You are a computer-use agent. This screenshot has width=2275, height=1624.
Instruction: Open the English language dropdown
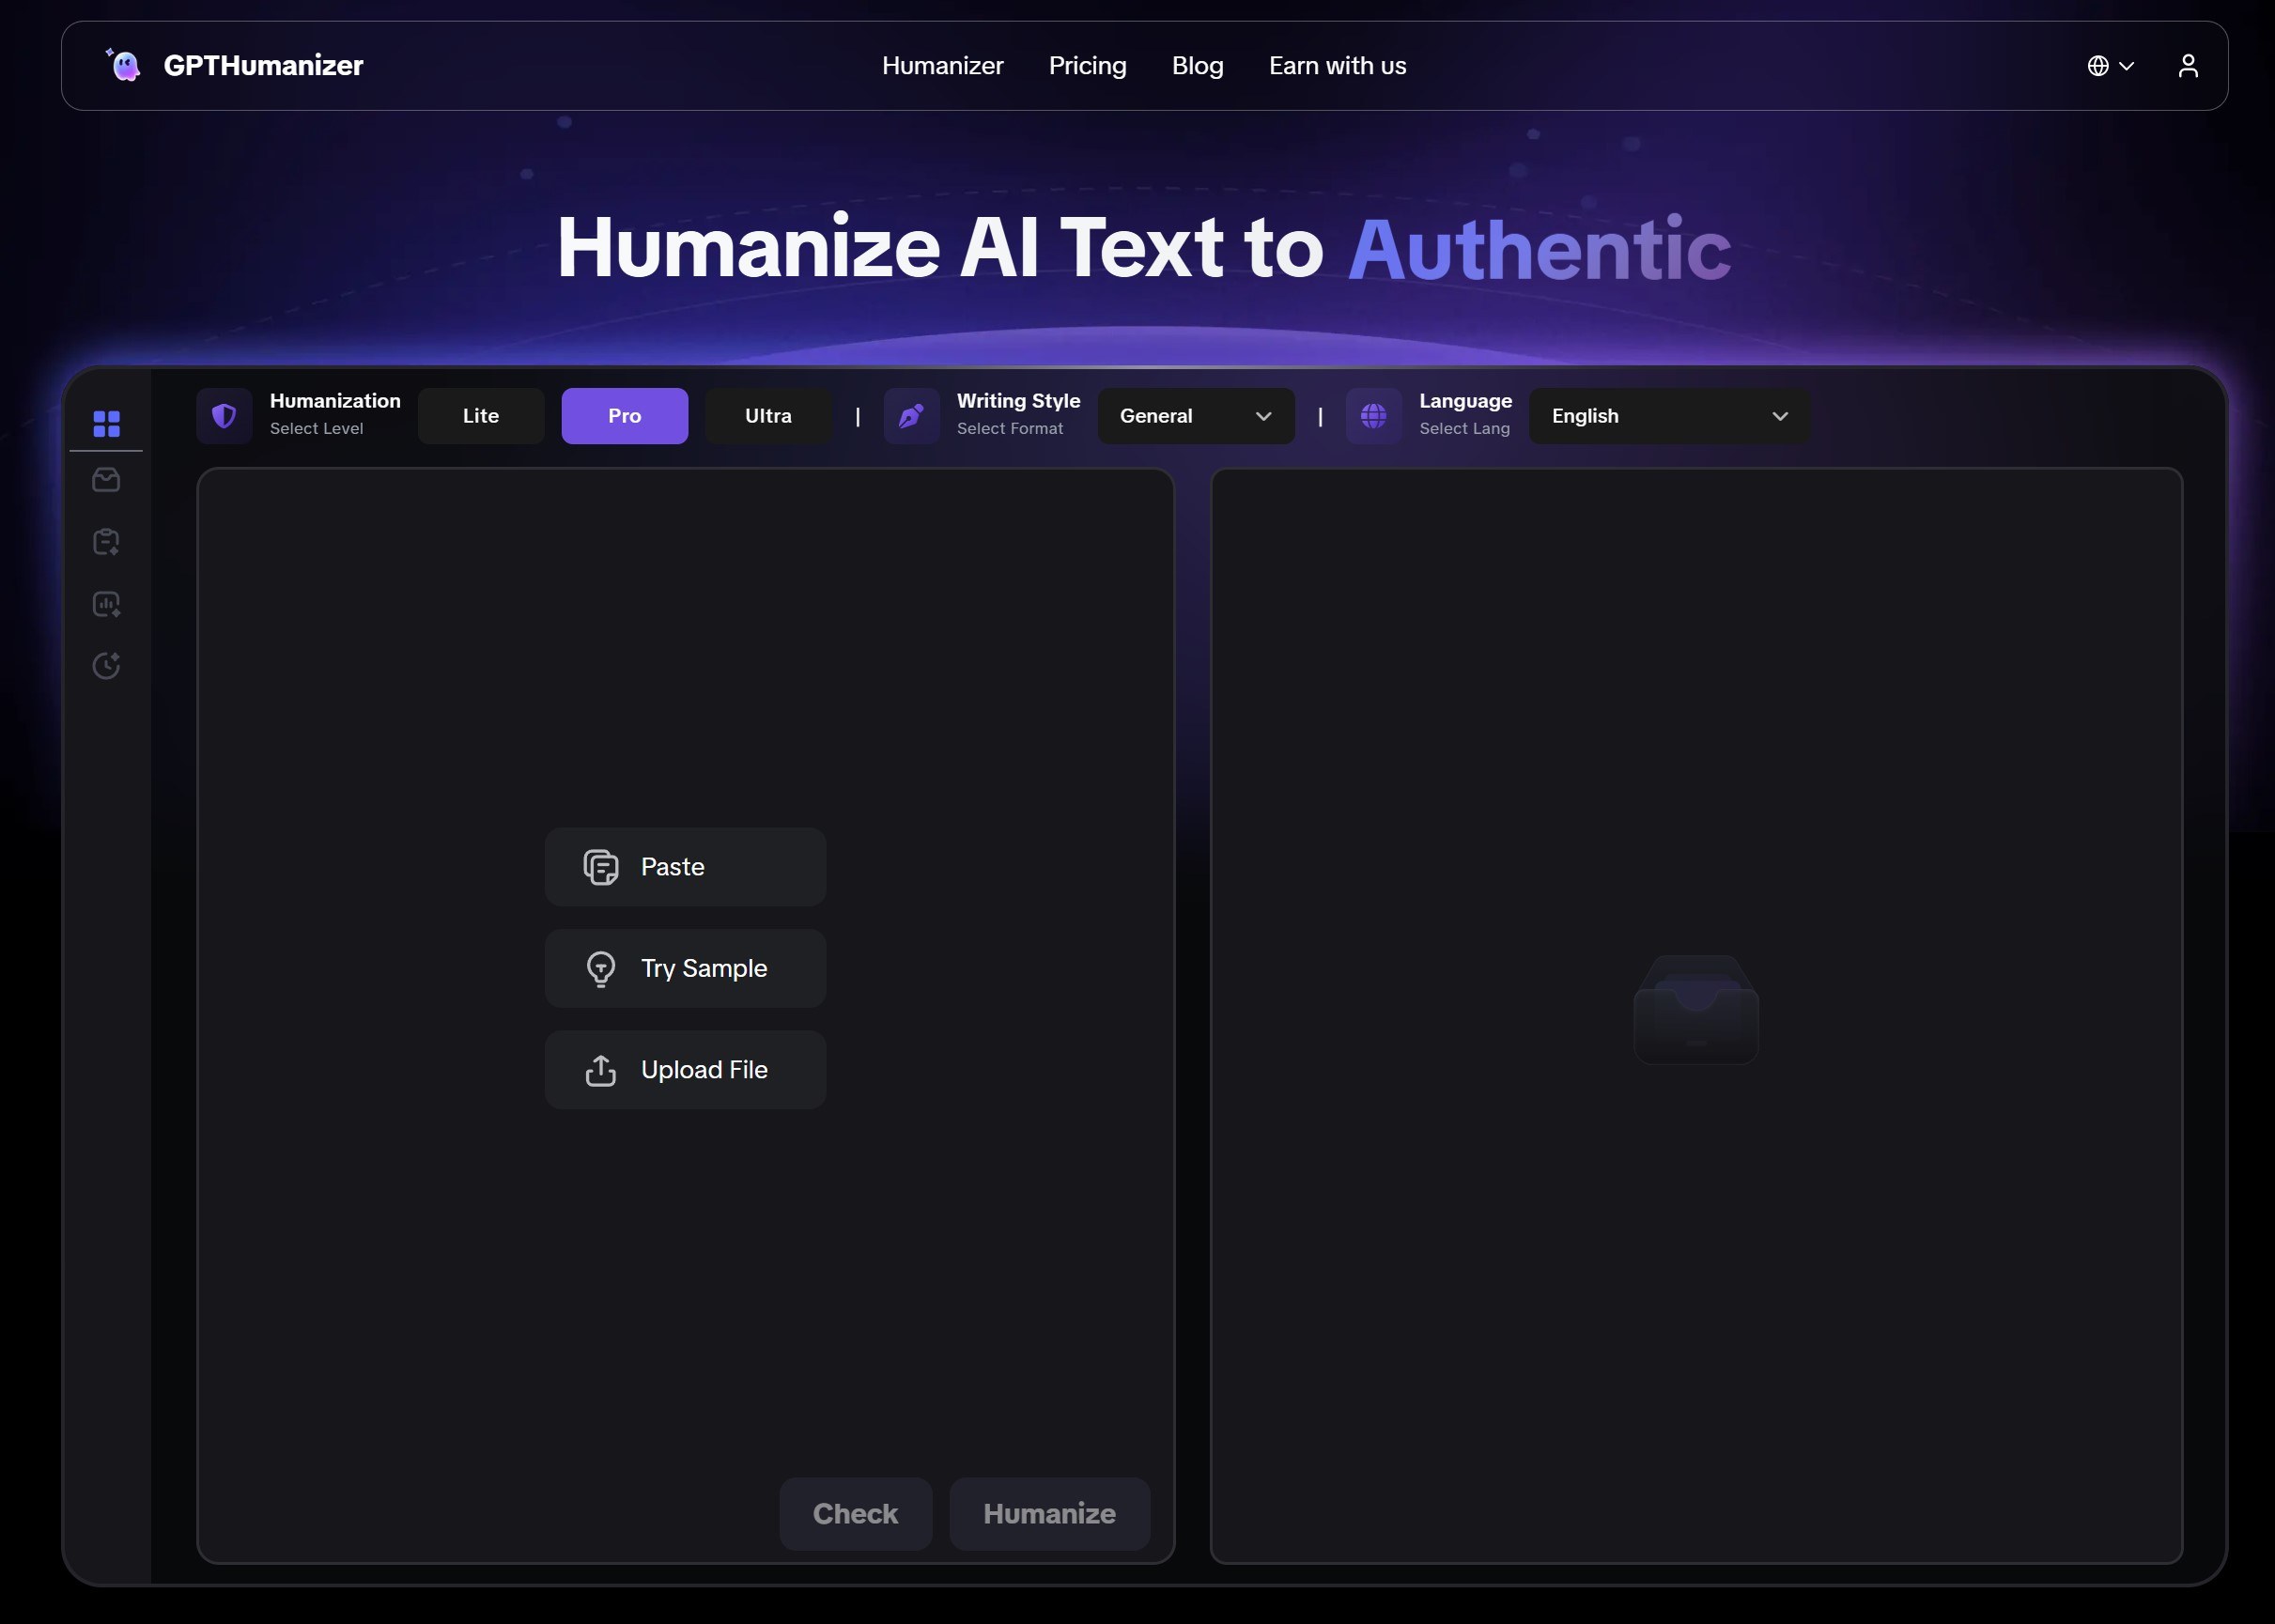tap(1667, 415)
